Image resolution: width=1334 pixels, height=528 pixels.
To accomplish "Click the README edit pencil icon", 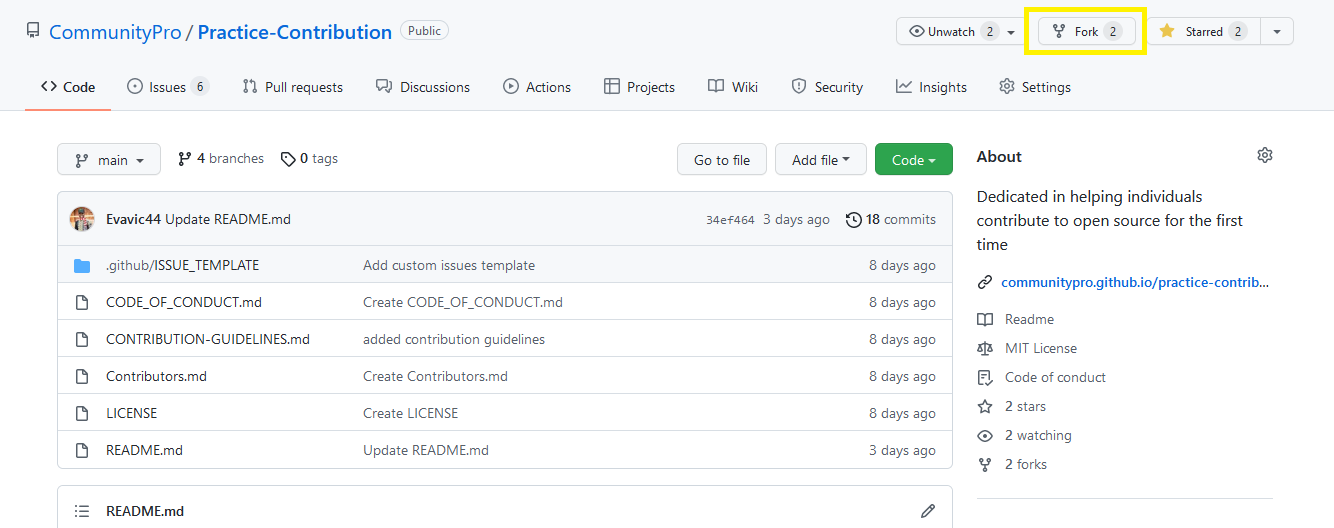I will pyautogui.click(x=928, y=511).
